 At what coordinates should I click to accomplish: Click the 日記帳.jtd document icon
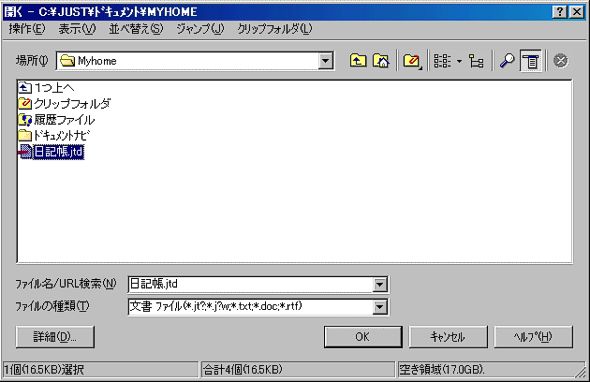pyautogui.click(x=25, y=152)
